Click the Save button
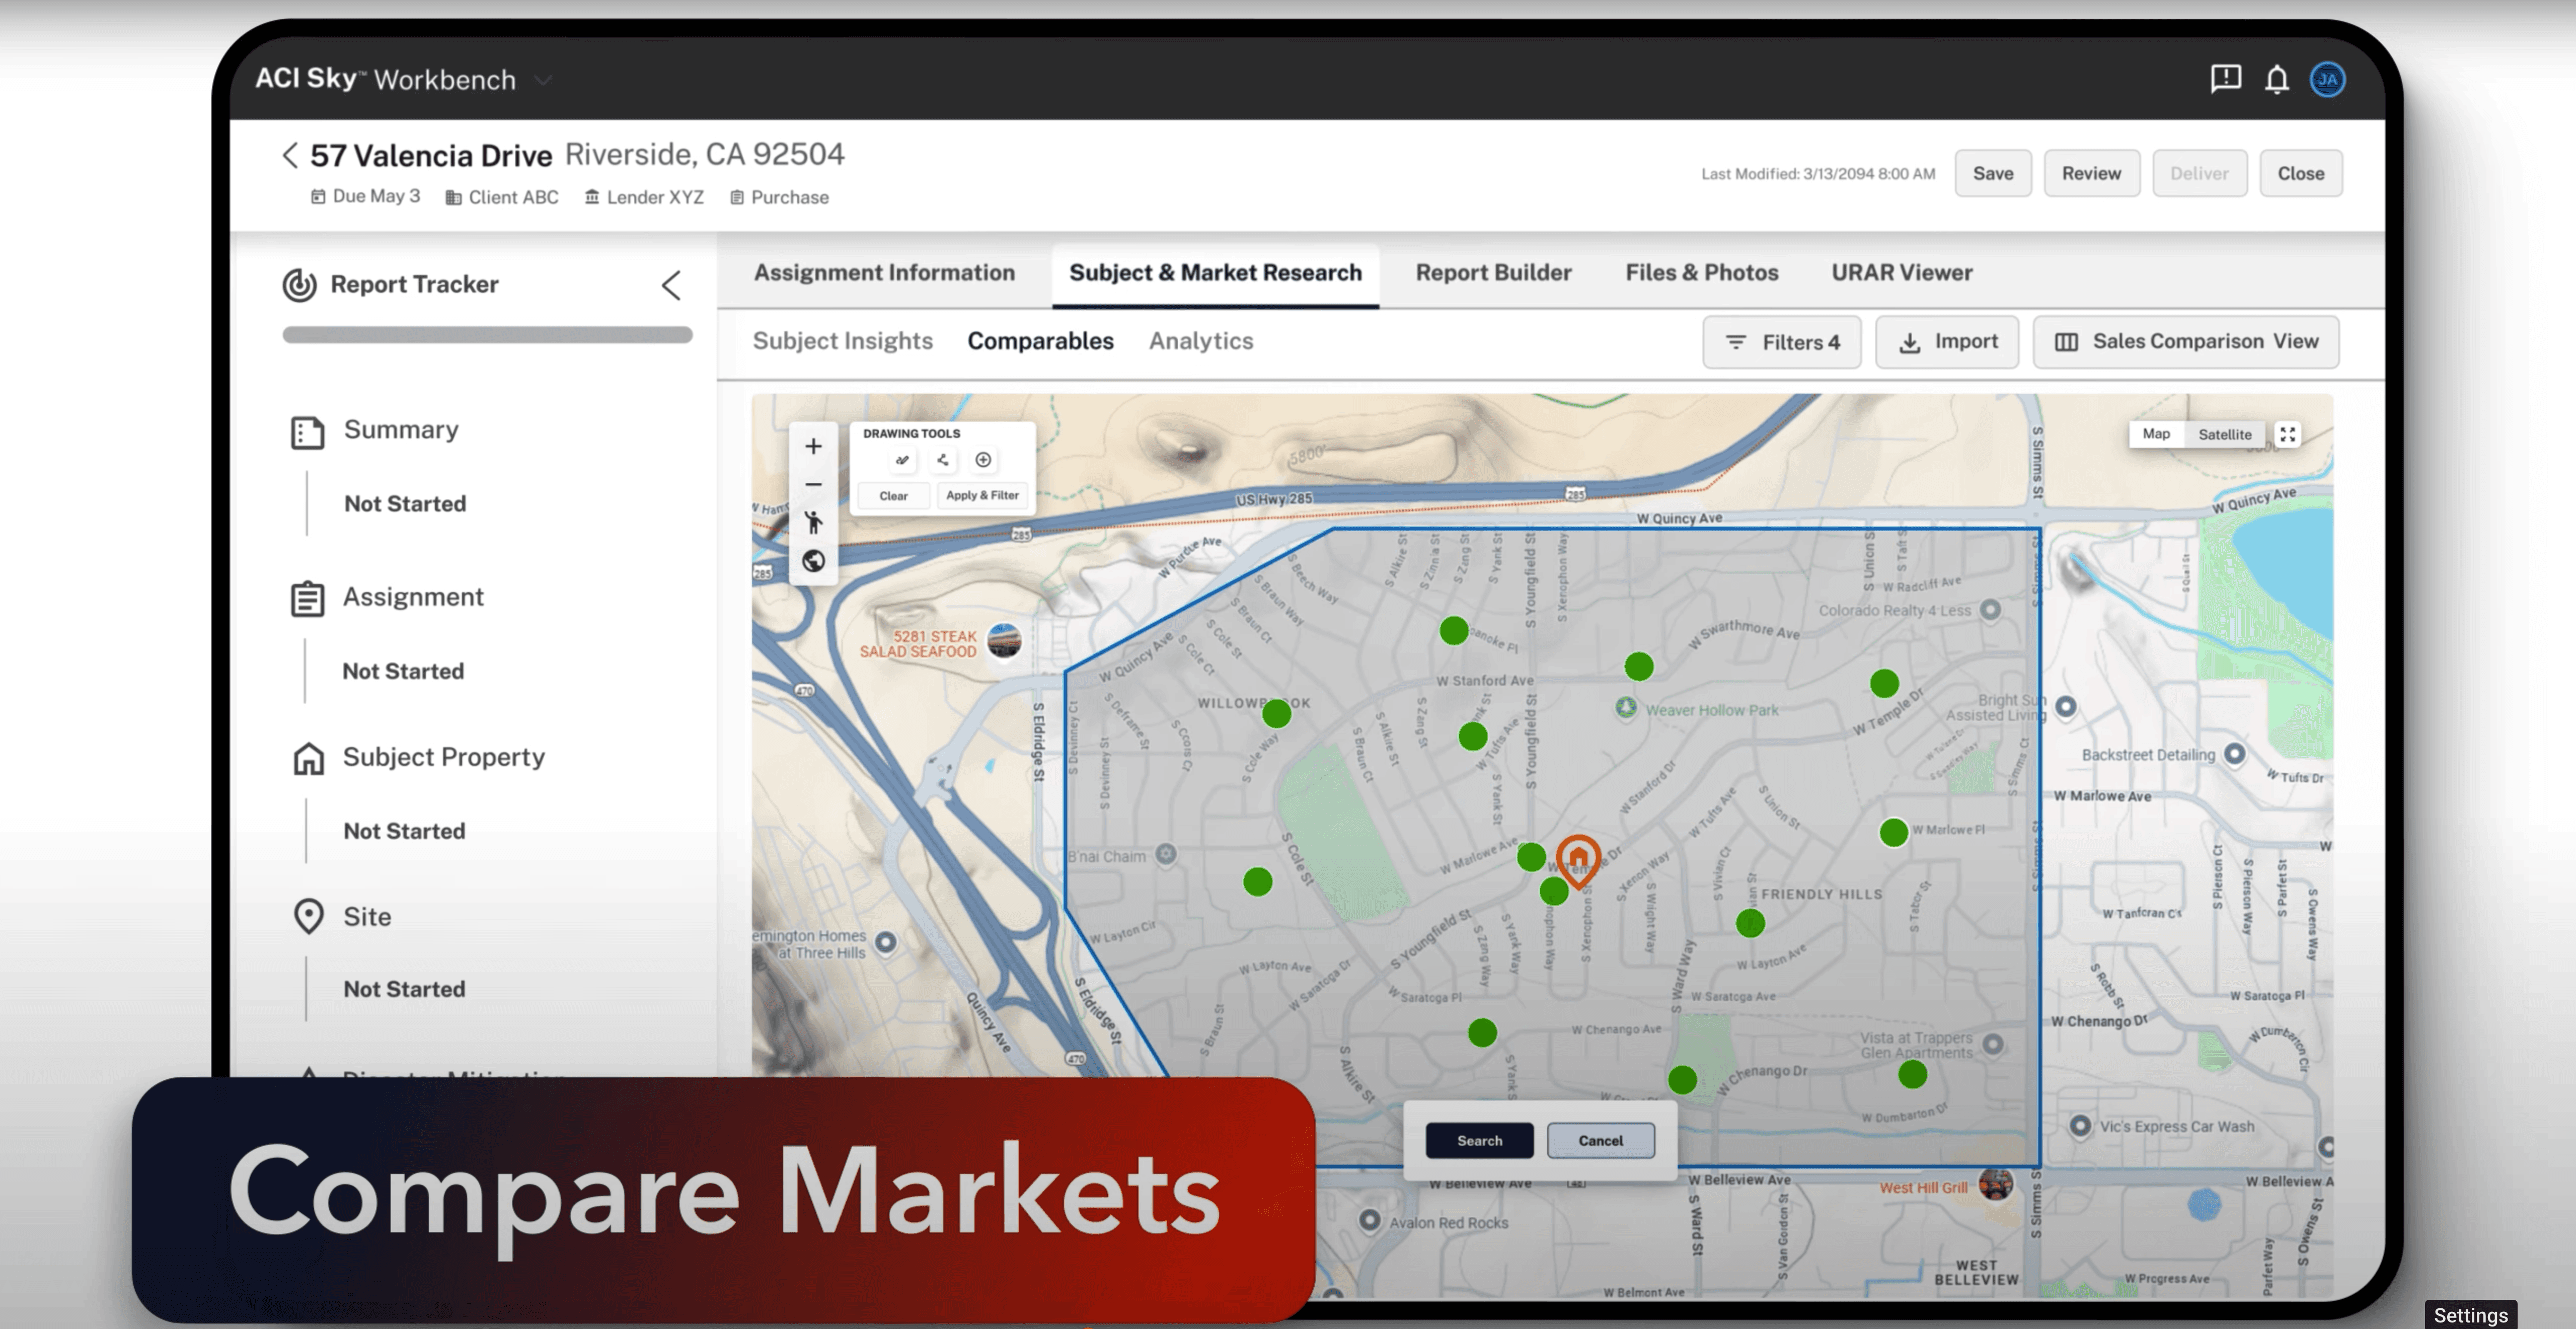This screenshot has width=2576, height=1329. click(1993, 173)
